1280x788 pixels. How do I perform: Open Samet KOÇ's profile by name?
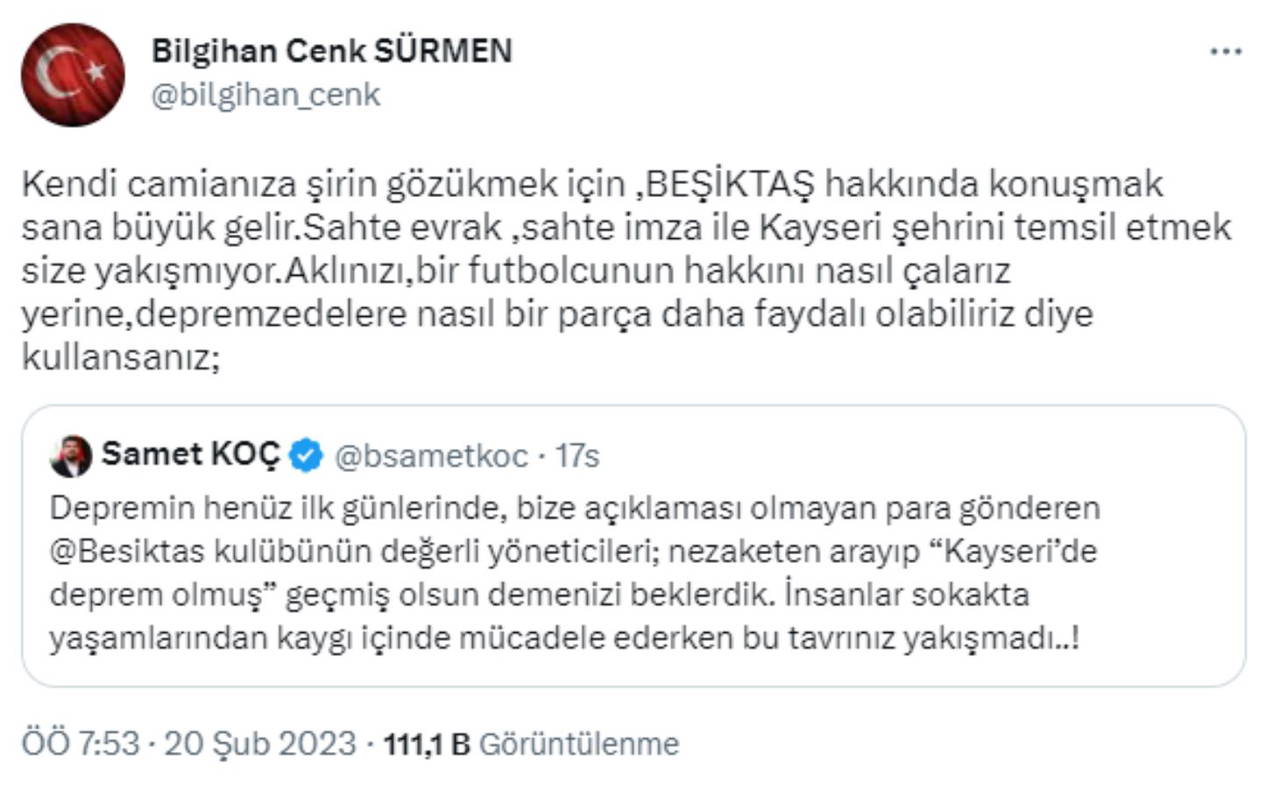pyautogui.click(x=191, y=456)
